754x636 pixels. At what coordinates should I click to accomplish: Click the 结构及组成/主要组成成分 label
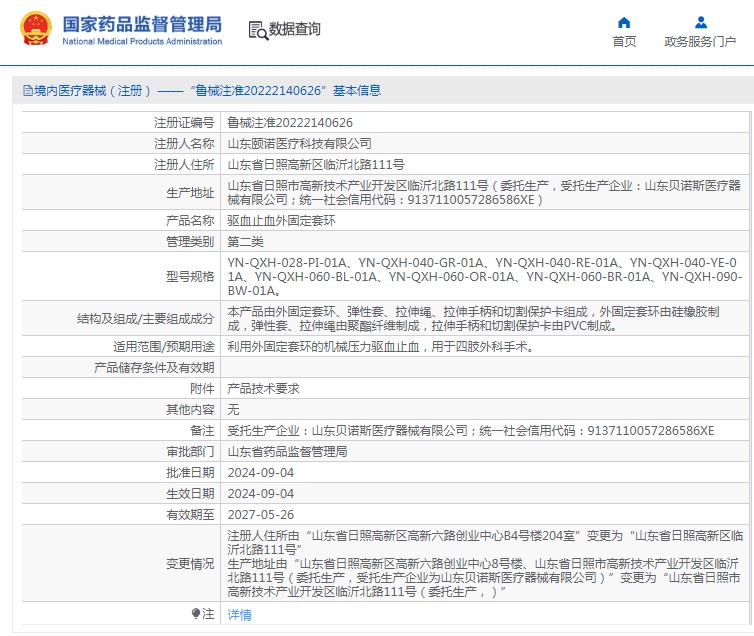pos(146,319)
